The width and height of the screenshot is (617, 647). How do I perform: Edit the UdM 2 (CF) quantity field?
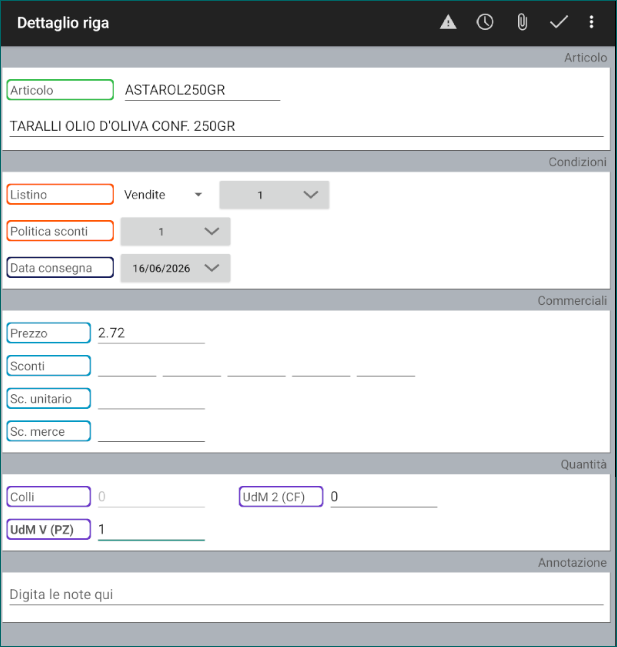pos(384,497)
